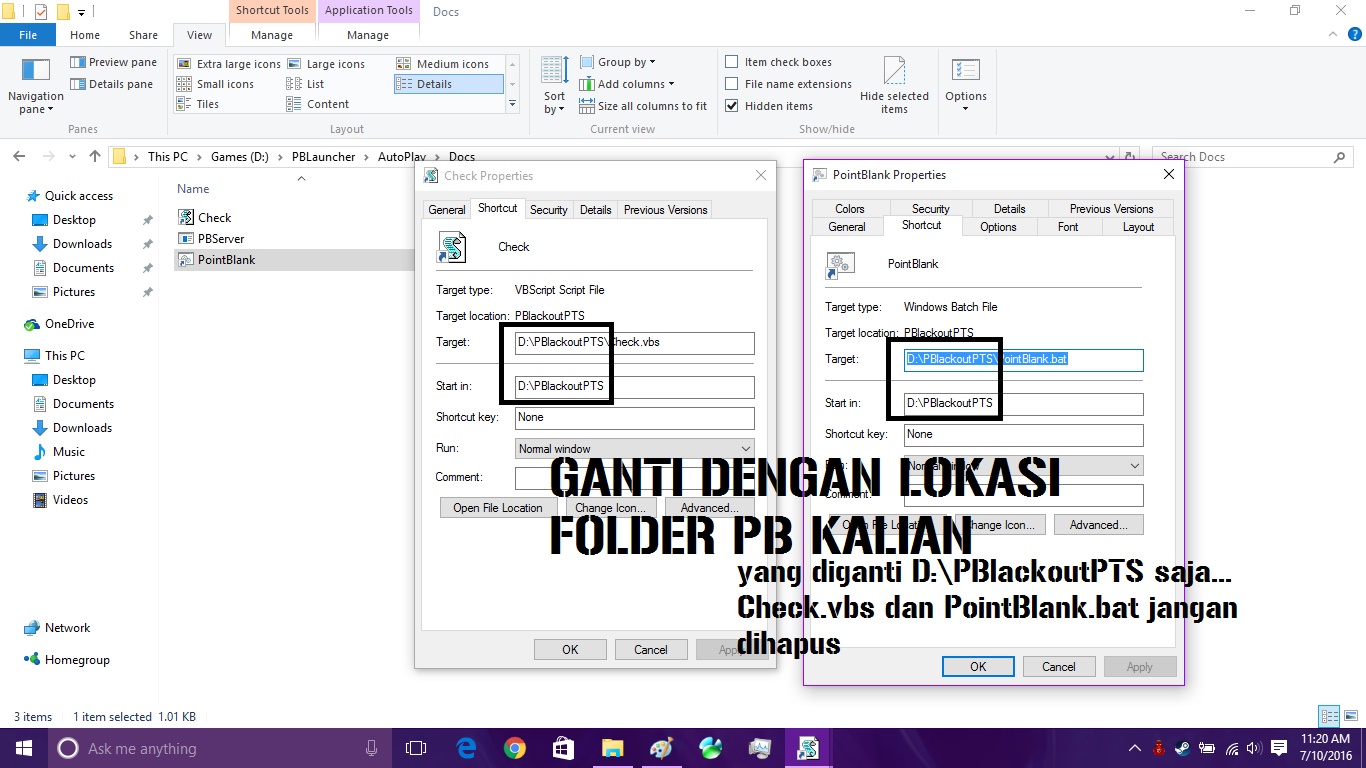Choose the Tiles layout
Image resolution: width=1366 pixels, height=768 pixels.
click(198, 104)
